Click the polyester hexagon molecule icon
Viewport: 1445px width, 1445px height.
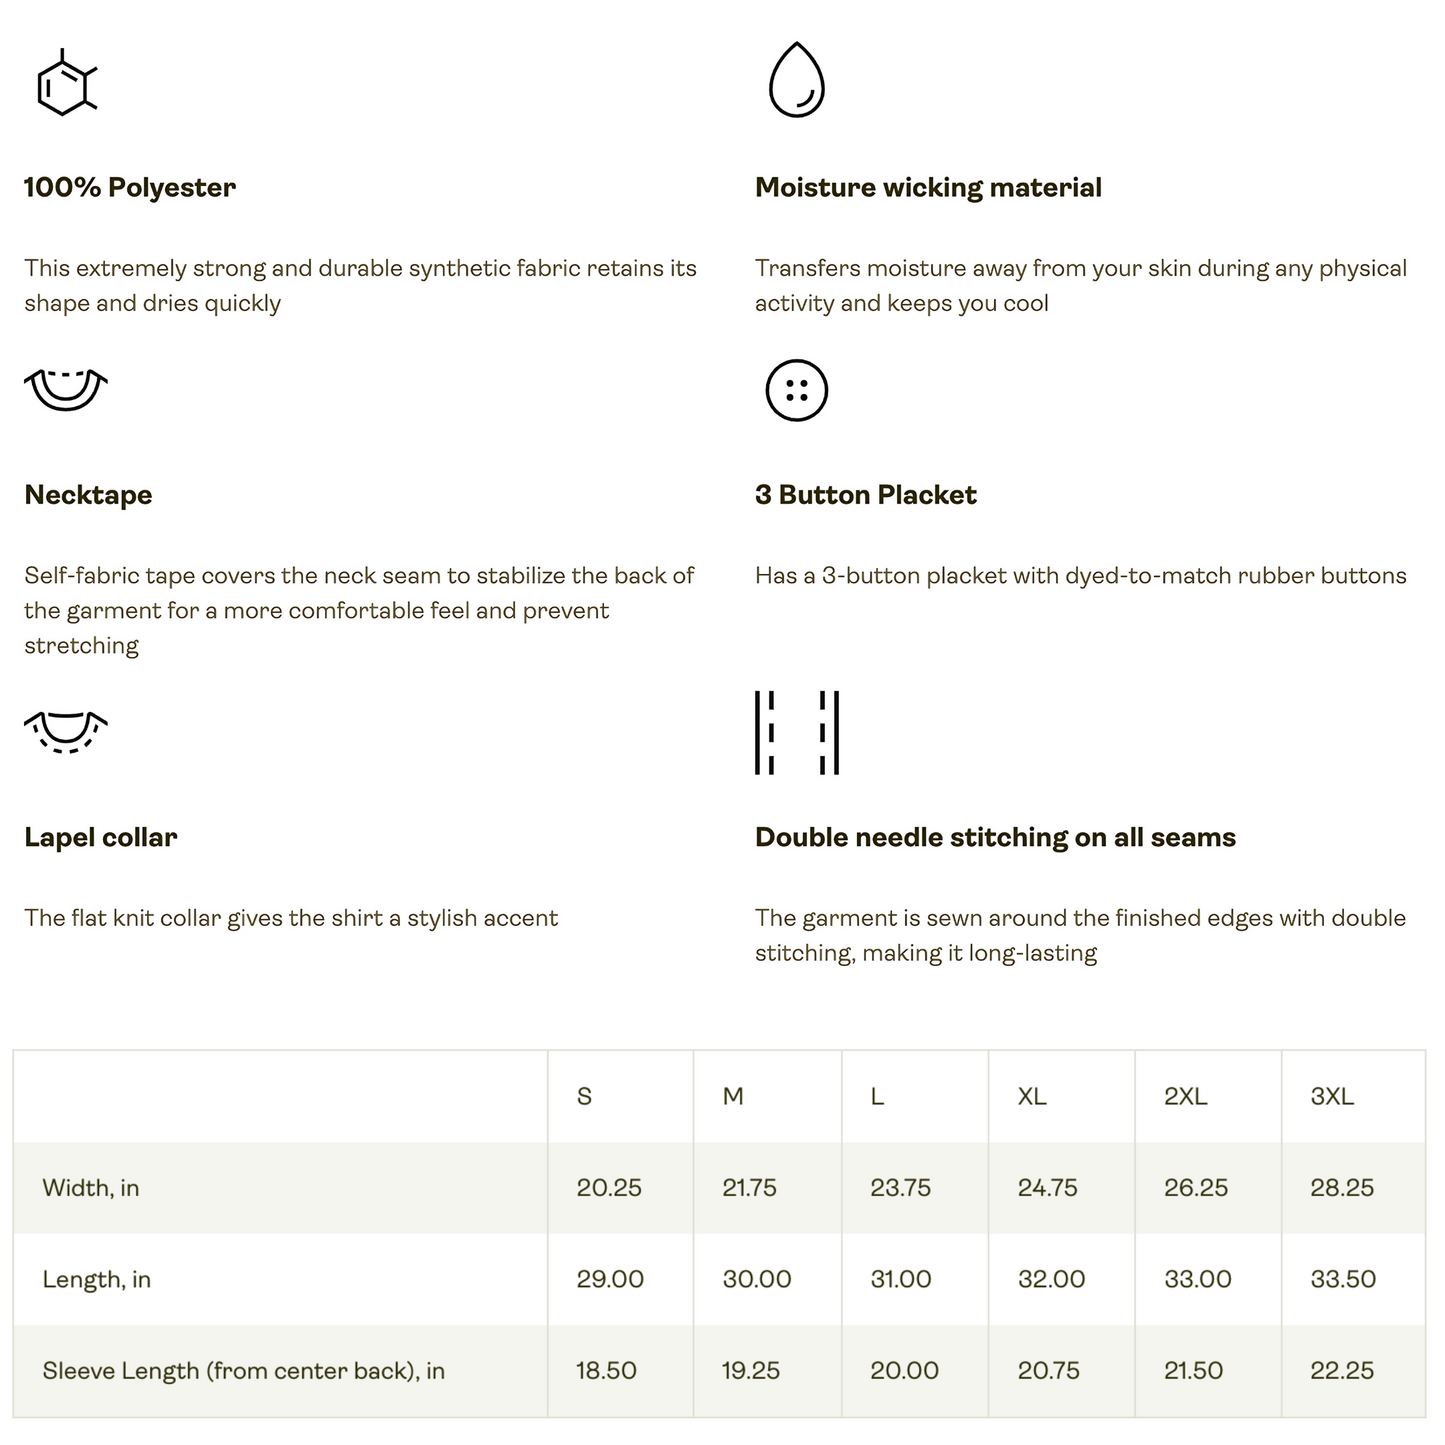point(66,84)
